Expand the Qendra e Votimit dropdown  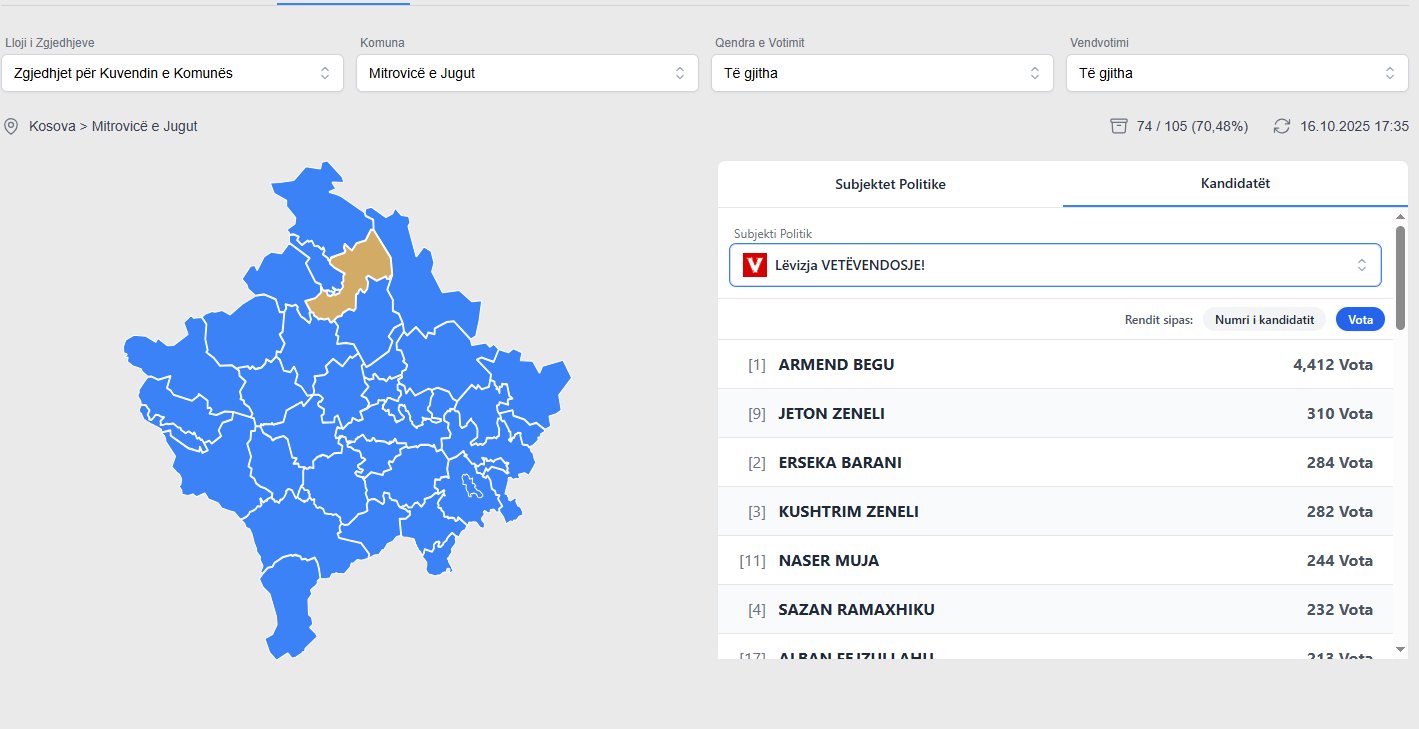click(x=882, y=73)
